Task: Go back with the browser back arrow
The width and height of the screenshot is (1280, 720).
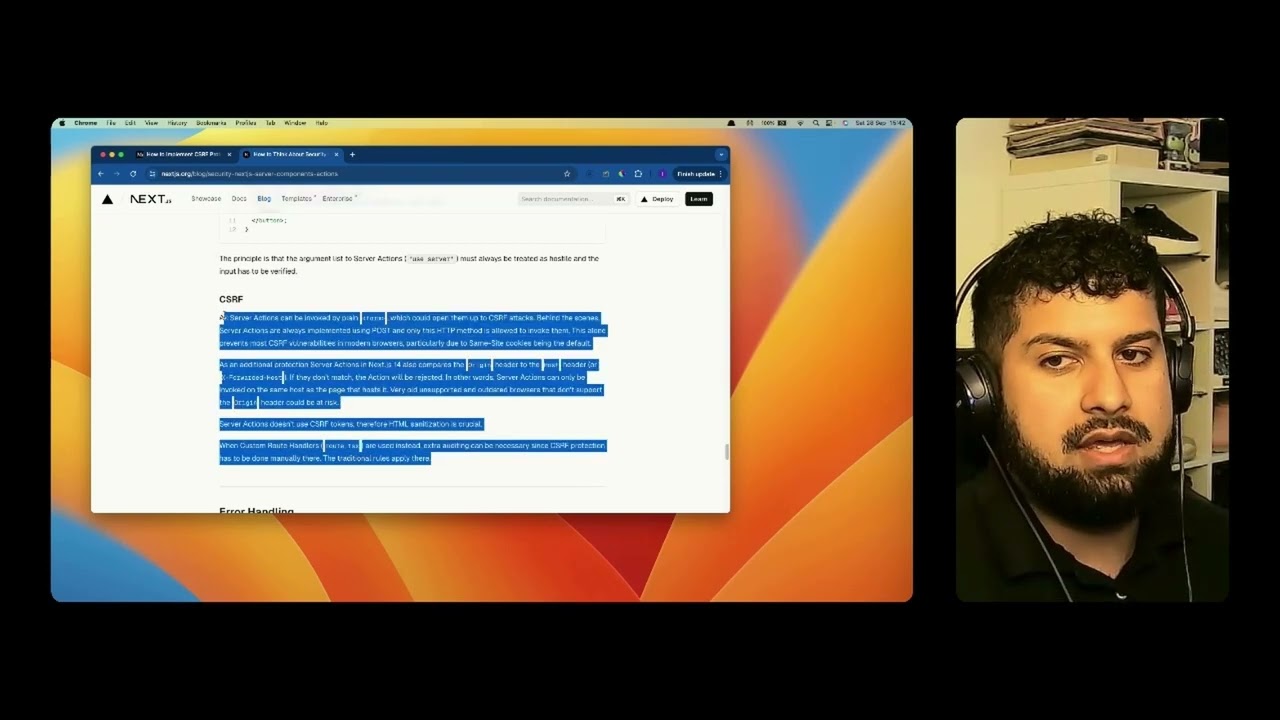Action: 100,174
